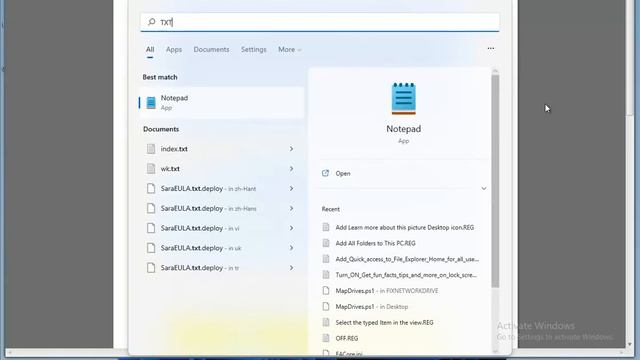Expand chevron for SaraEULA zh-Hant result
This screenshot has height=360, width=640.
tap(291, 189)
